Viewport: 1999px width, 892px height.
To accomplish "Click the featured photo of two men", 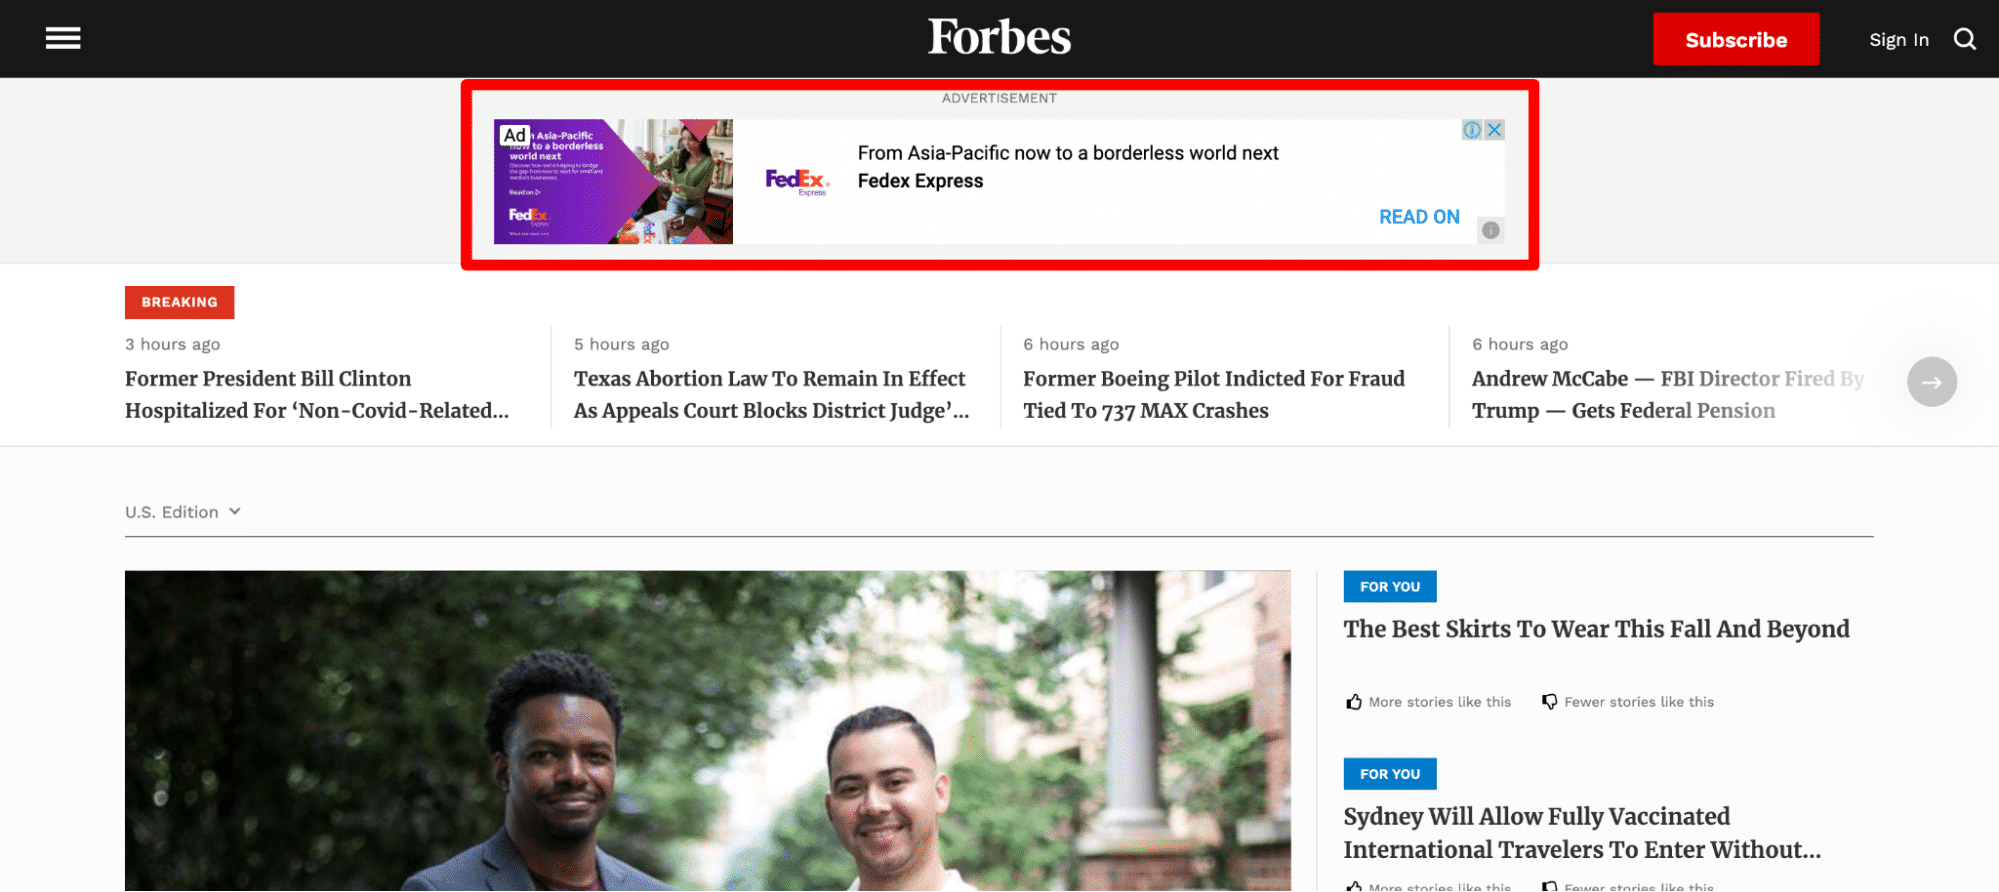I will pos(707,730).
